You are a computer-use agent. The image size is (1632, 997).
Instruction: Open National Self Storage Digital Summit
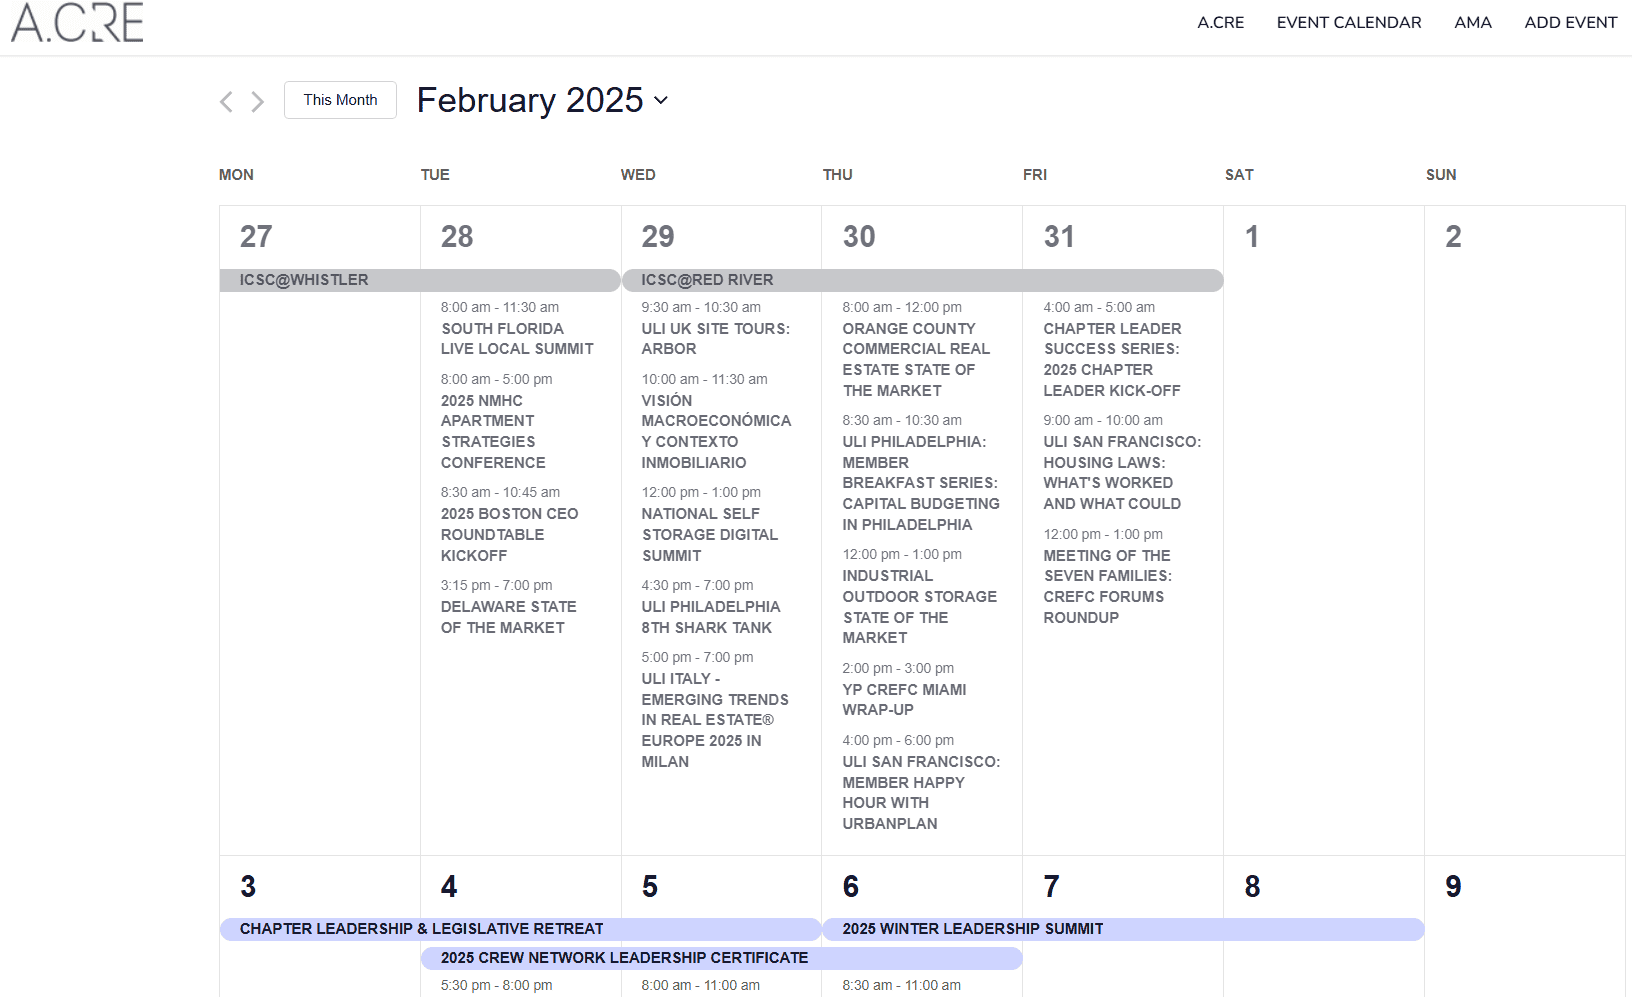pyautogui.click(x=709, y=534)
